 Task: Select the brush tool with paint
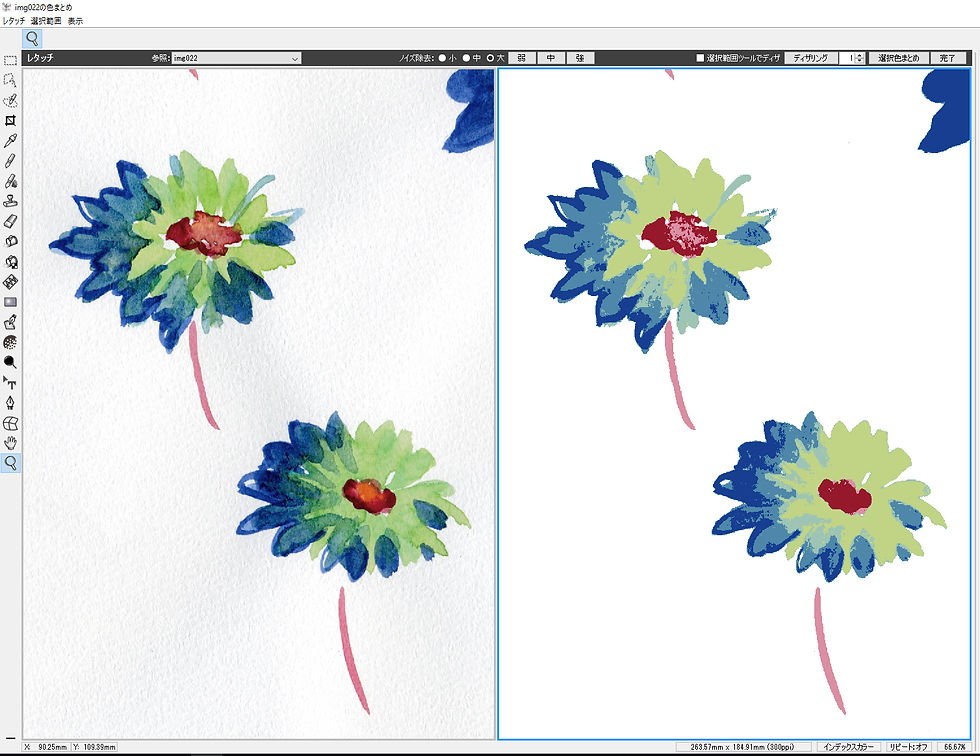10,181
